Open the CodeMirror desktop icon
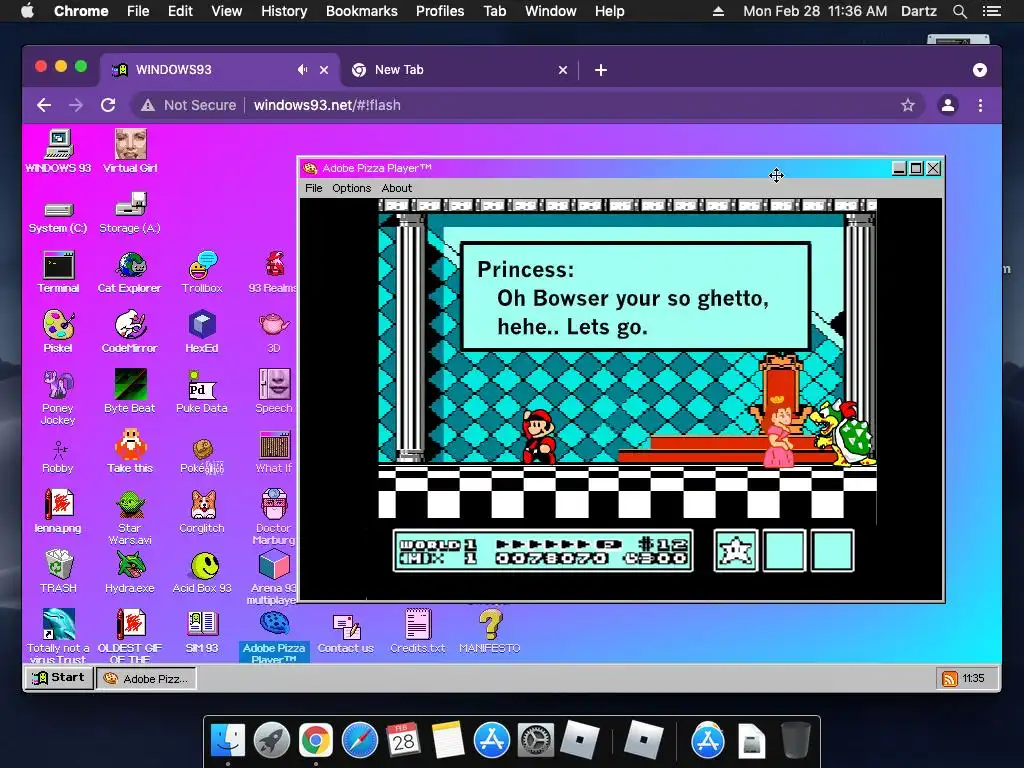The height and width of the screenshot is (768, 1024). pyautogui.click(x=130, y=332)
